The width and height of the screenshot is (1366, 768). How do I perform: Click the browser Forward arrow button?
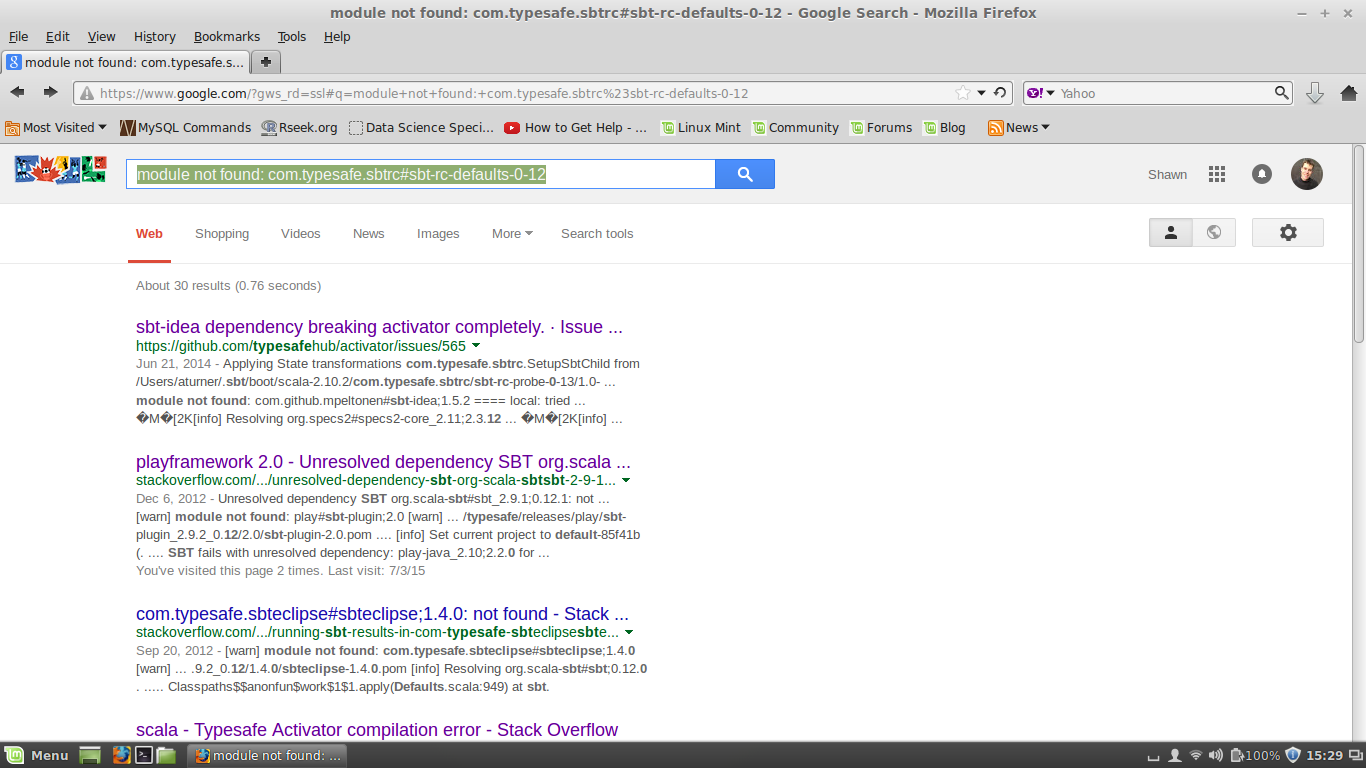pos(50,93)
